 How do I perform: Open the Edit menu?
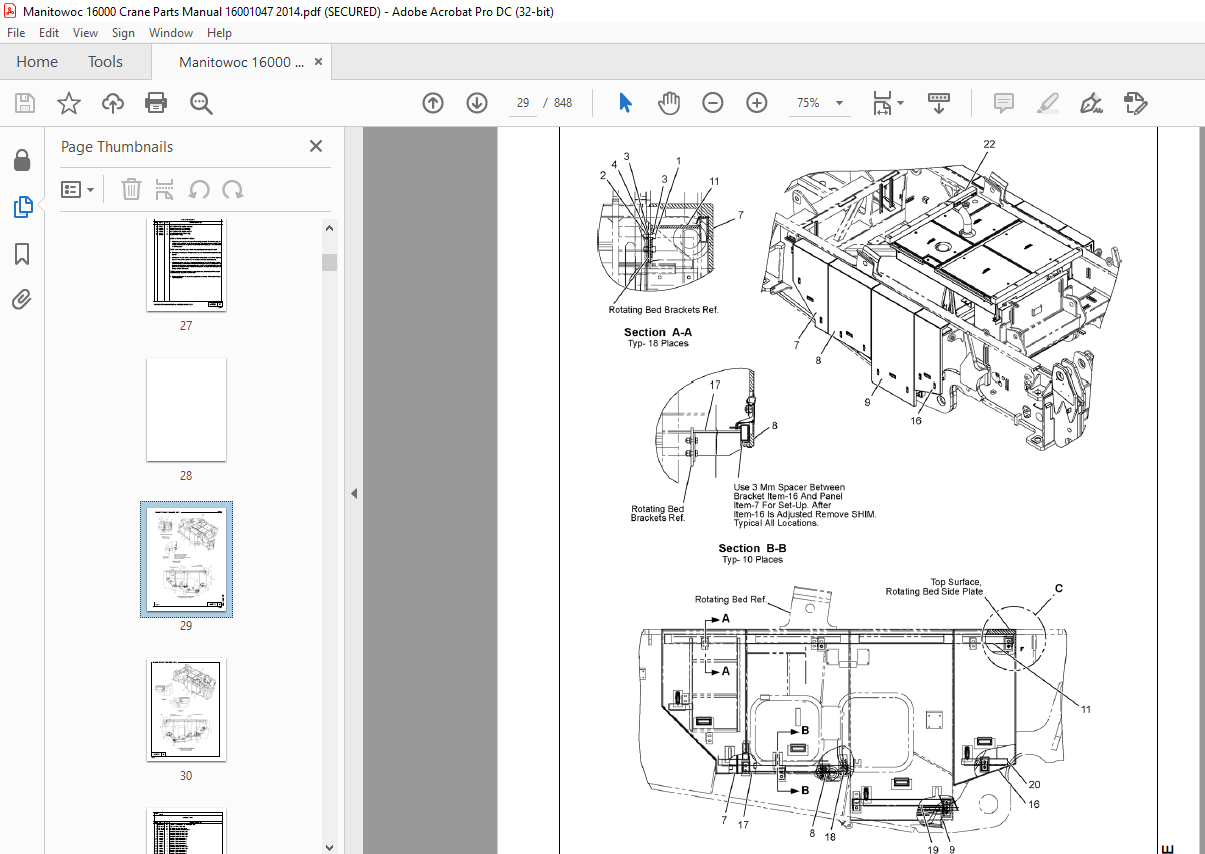[49, 33]
